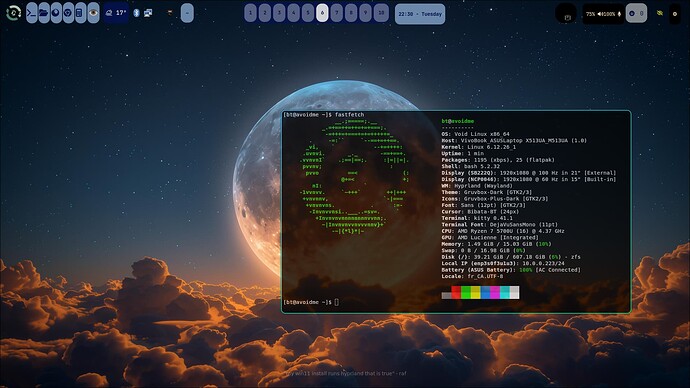This screenshot has width=690, height=388.
Task: Switch to workspace 2
Action: 264,13
